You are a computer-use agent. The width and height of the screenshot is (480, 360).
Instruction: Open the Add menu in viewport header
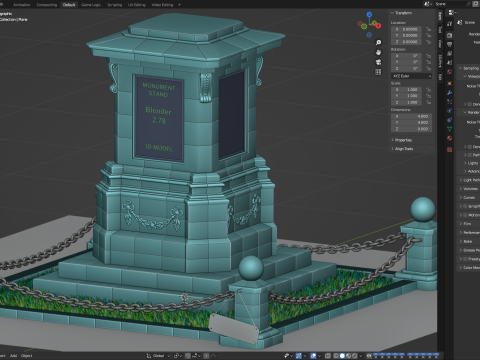(x=13, y=356)
